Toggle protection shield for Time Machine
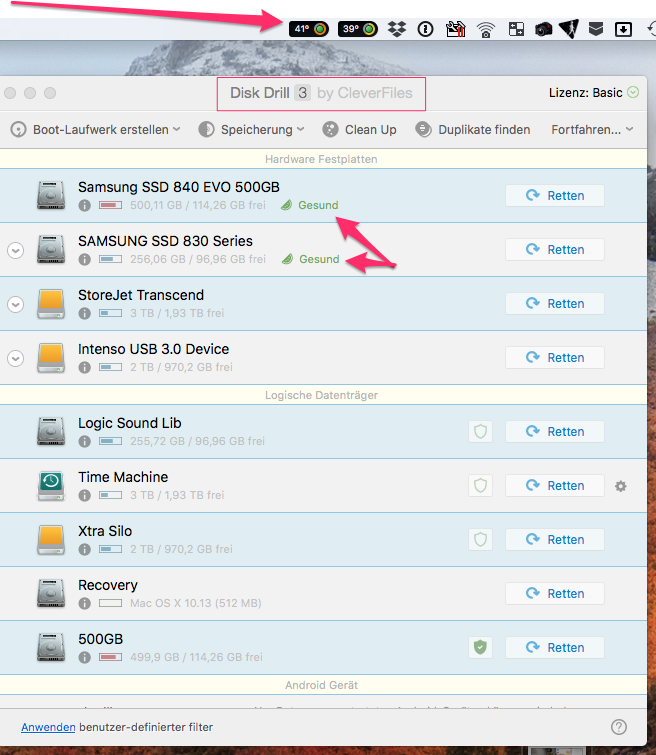 tap(480, 485)
